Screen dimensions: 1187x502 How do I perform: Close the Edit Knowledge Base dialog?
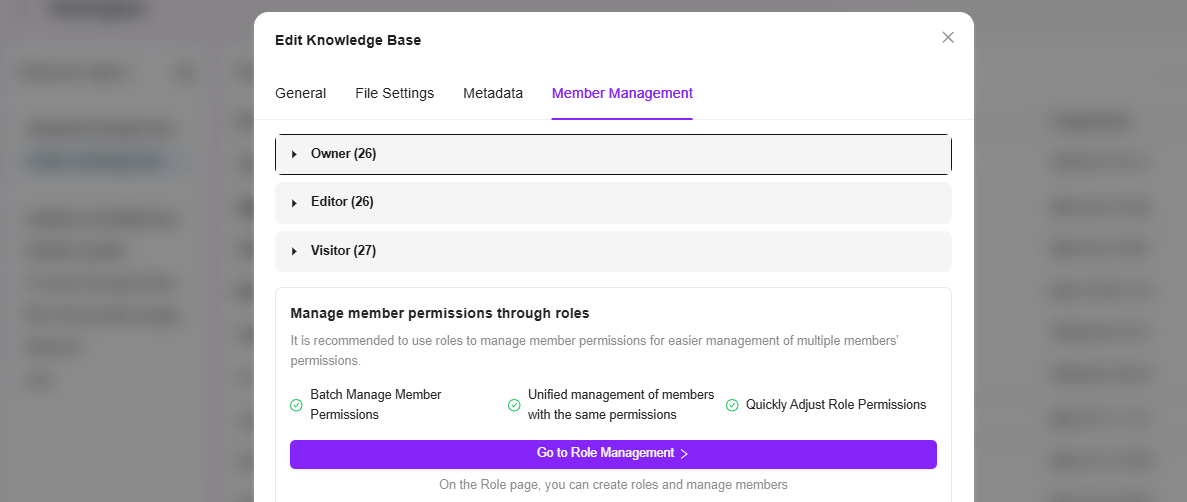click(x=948, y=37)
